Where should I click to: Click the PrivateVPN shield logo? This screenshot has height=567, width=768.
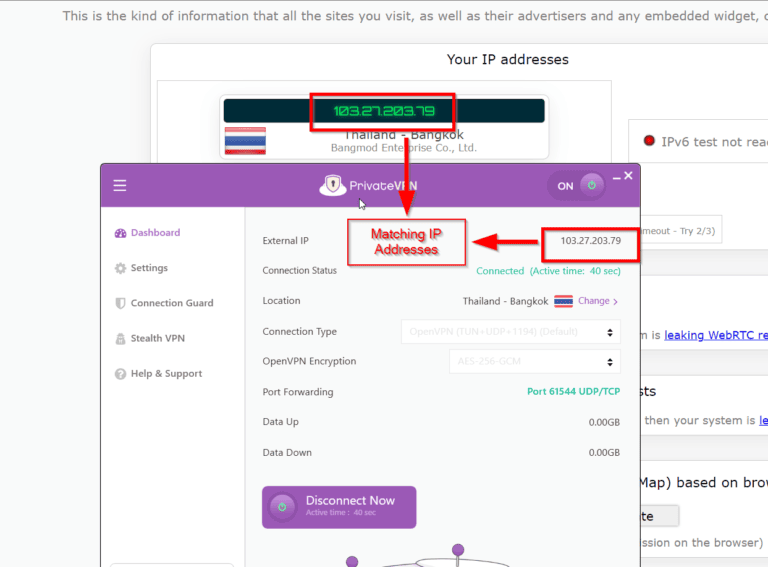pos(332,185)
